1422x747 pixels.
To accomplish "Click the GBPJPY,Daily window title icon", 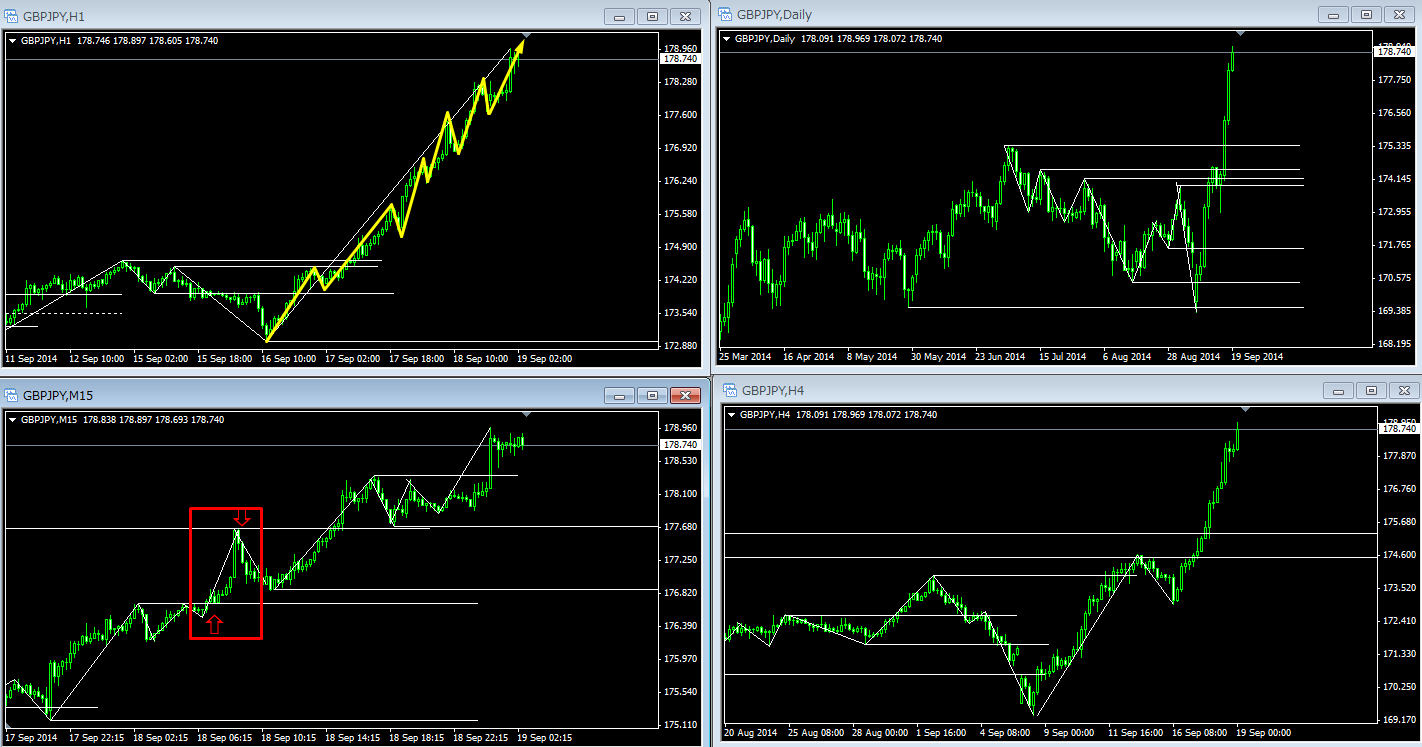I will pyautogui.click(x=724, y=14).
